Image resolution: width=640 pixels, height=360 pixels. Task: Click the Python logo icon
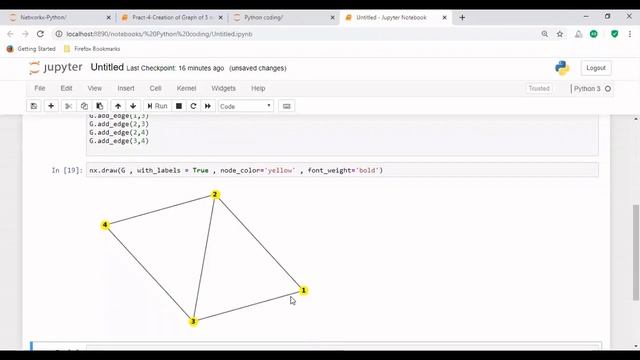[x=562, y=68]
